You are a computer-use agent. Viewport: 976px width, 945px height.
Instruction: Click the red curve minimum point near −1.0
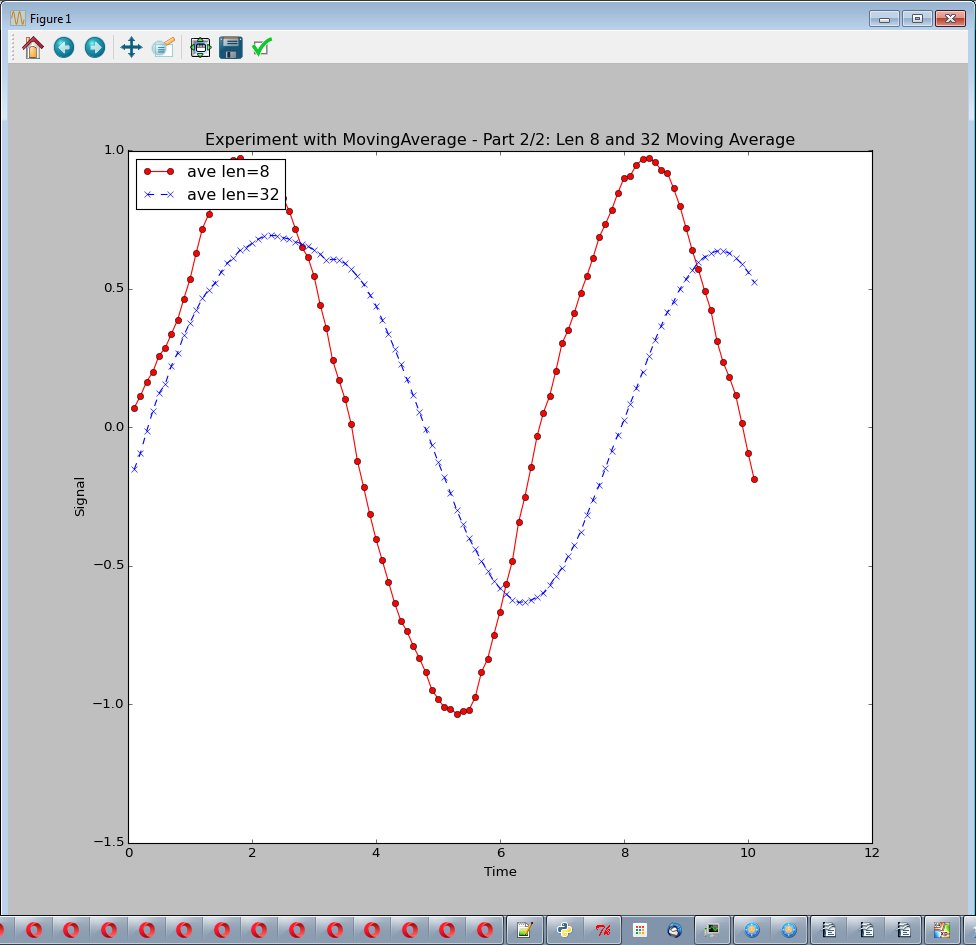coord(458,714)
